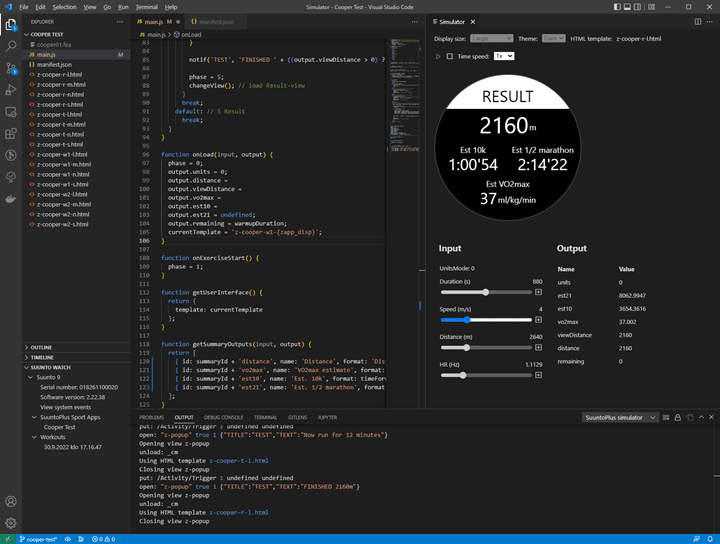
Task: Toggle the secondary side bar layout icon
Action: pos(637,7)
